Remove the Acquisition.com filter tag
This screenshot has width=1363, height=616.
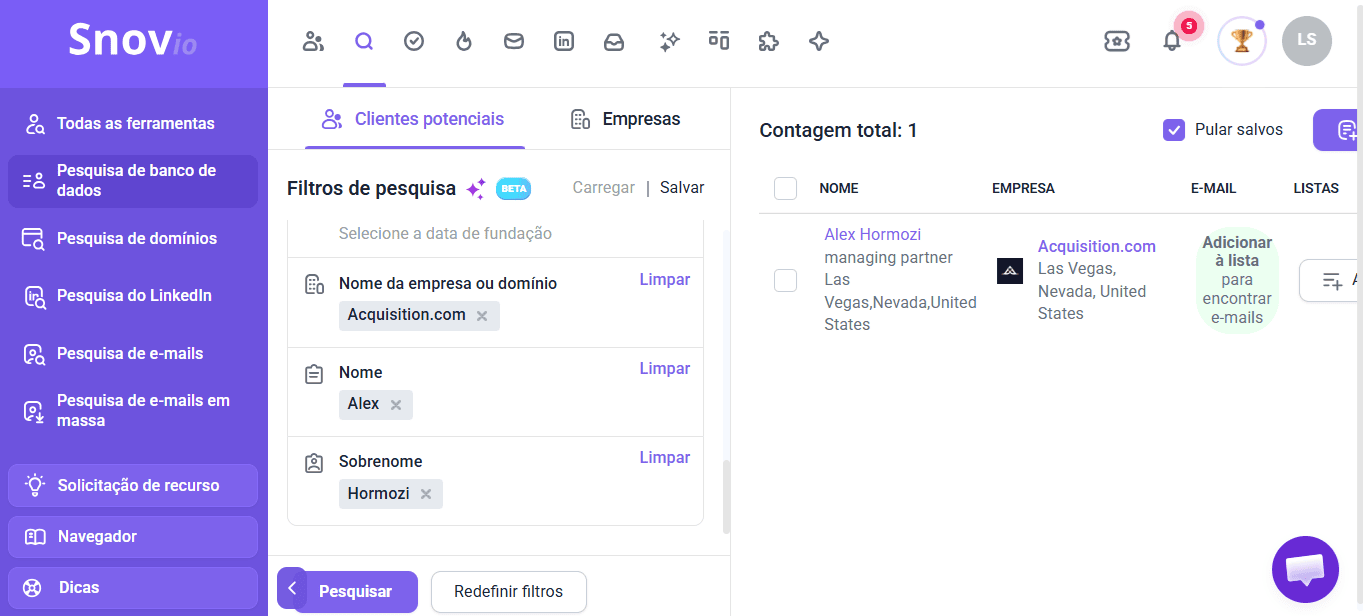[x=482, y=316]
